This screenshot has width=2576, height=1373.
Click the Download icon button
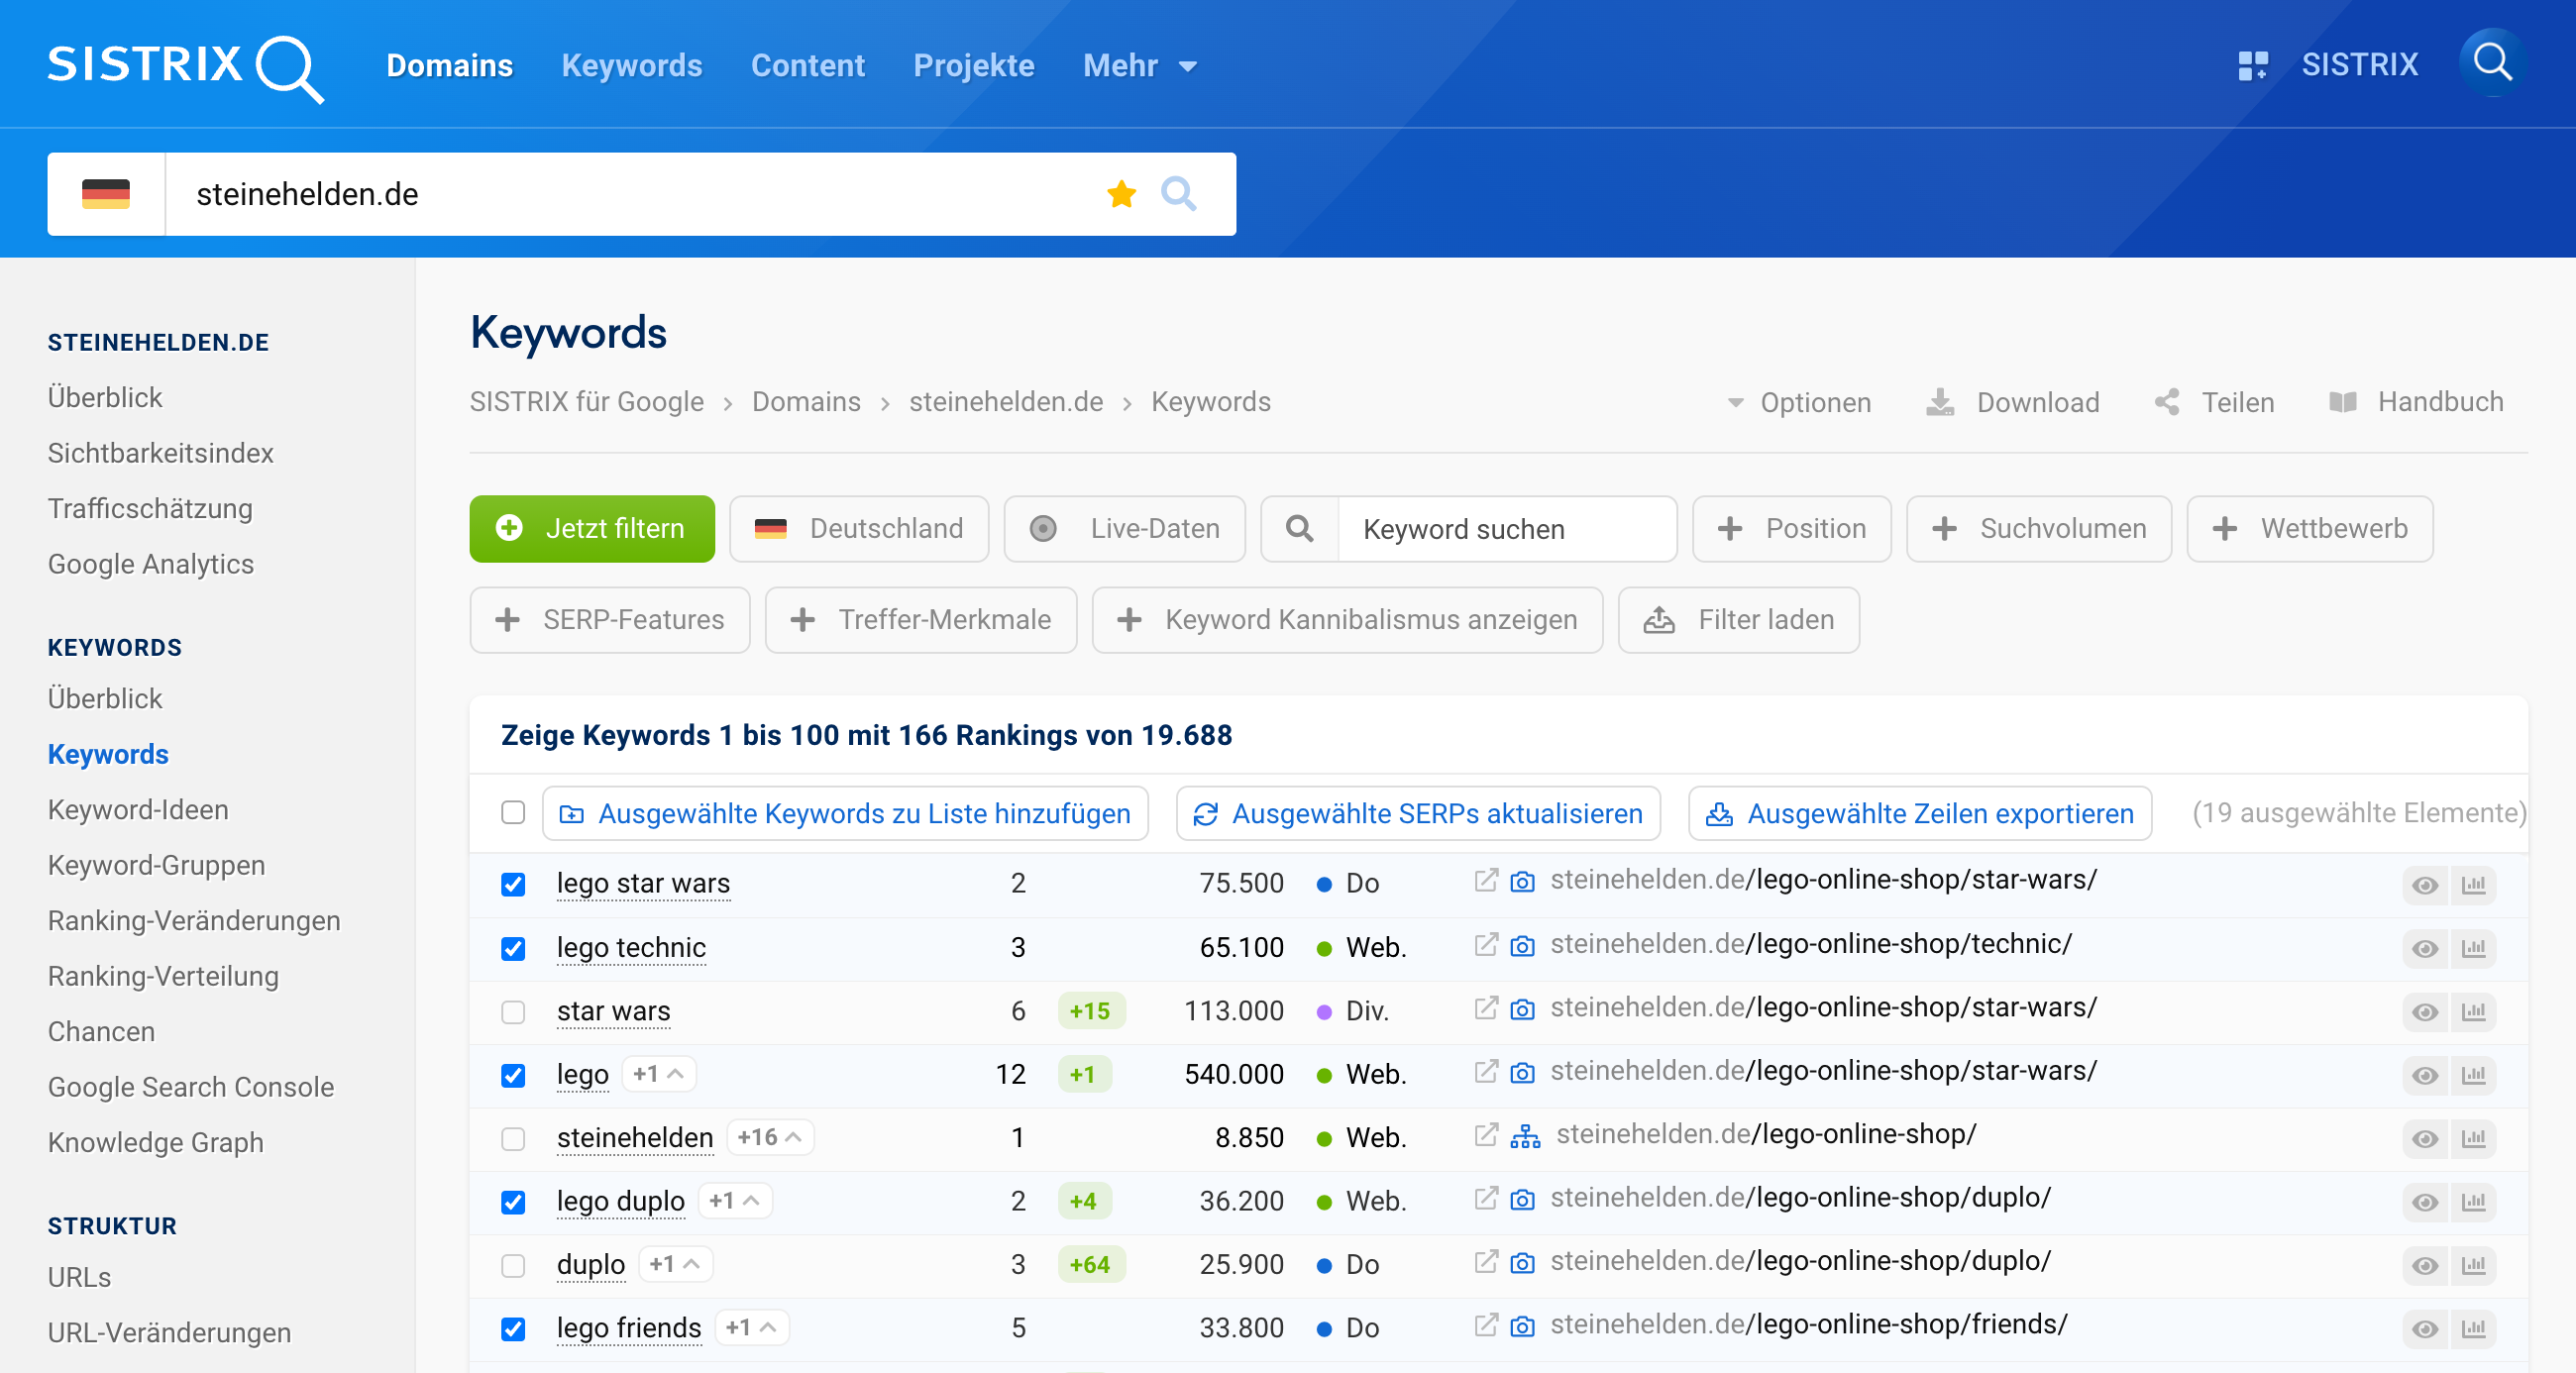click(x=2013, y=402)
